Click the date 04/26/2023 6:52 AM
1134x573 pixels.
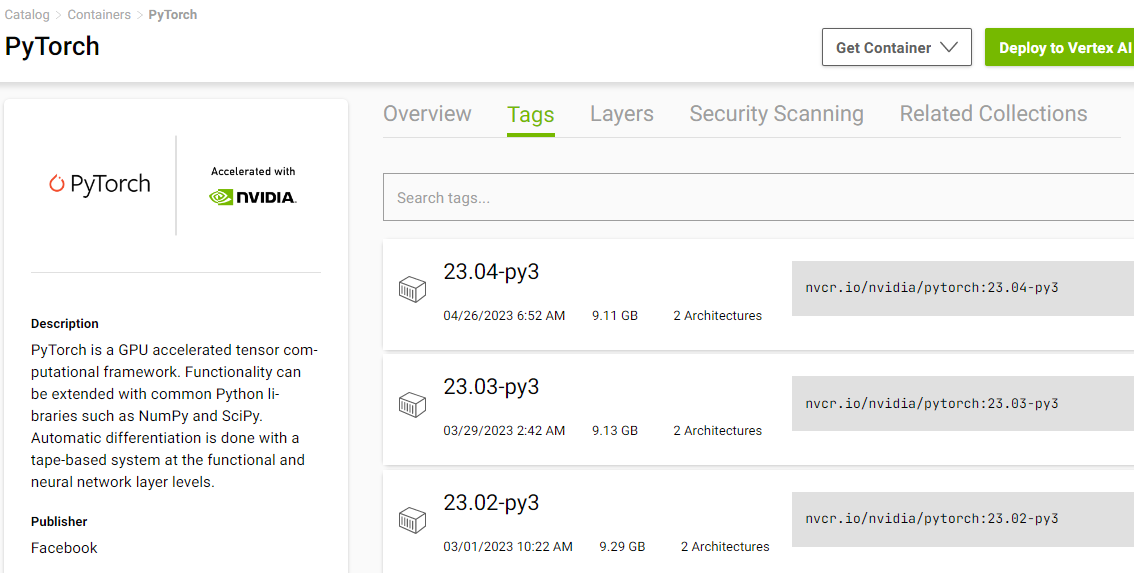tap(504, 315)
